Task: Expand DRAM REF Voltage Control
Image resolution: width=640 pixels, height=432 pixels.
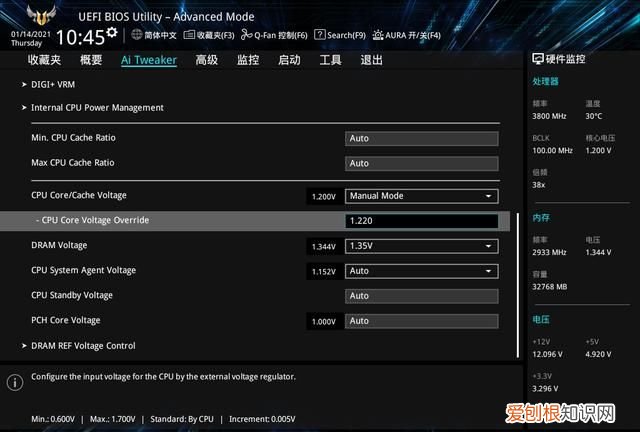Action: (x=83, y=346)
